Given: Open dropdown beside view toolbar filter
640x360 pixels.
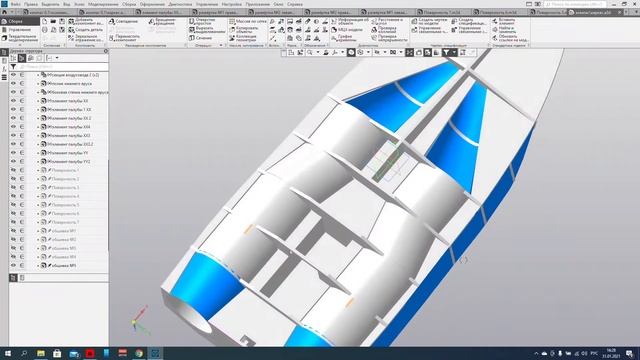Looking at the screenshot, I should [454, 53].
